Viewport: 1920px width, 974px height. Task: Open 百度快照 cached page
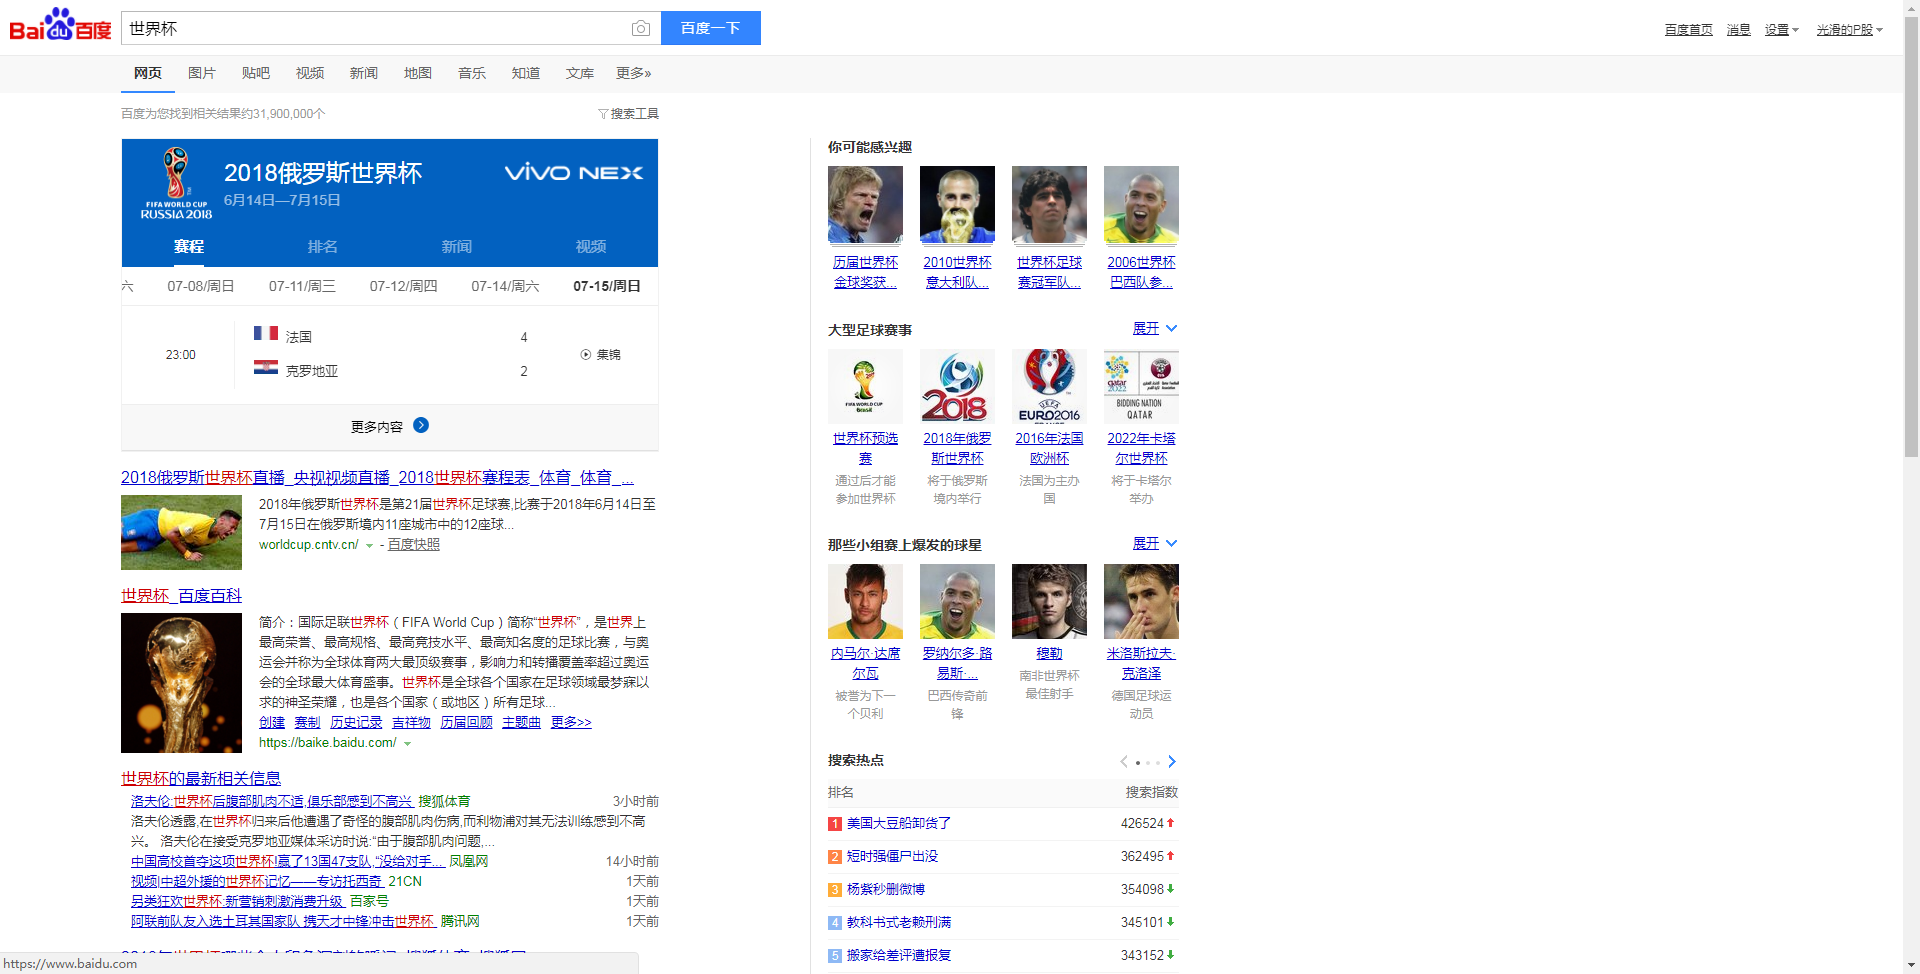(x=414, y=545)
